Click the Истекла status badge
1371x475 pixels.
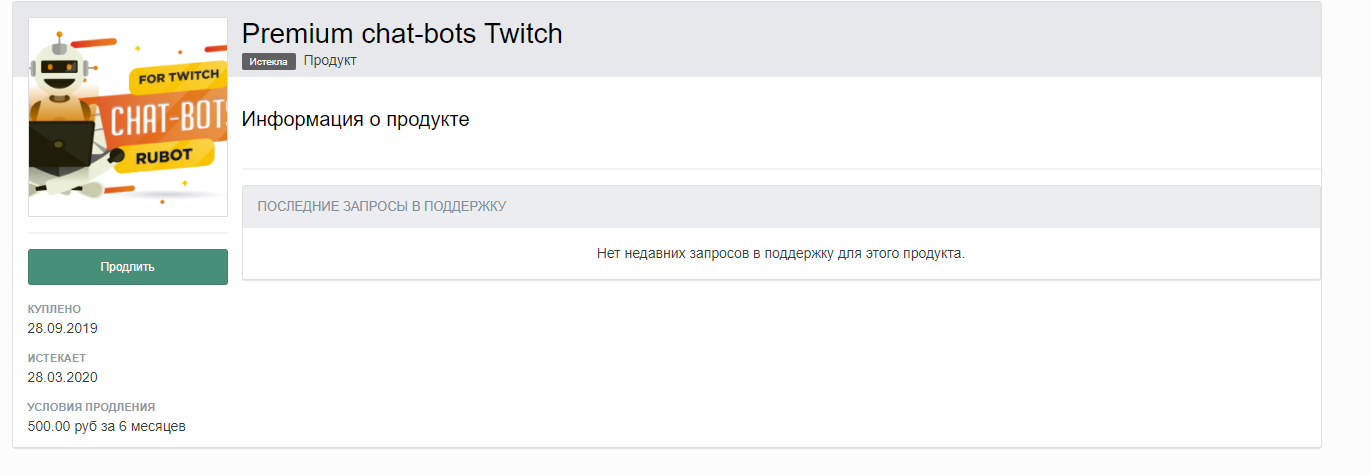tap(268, 61)
